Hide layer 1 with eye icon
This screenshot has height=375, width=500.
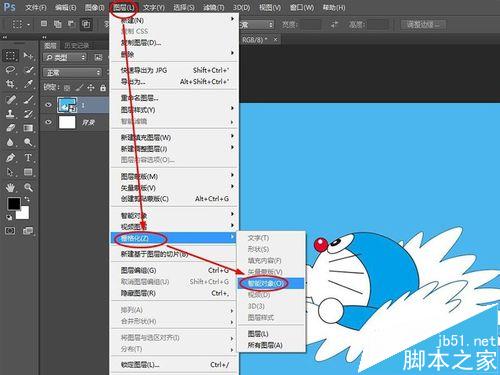[x=48, y=105]
